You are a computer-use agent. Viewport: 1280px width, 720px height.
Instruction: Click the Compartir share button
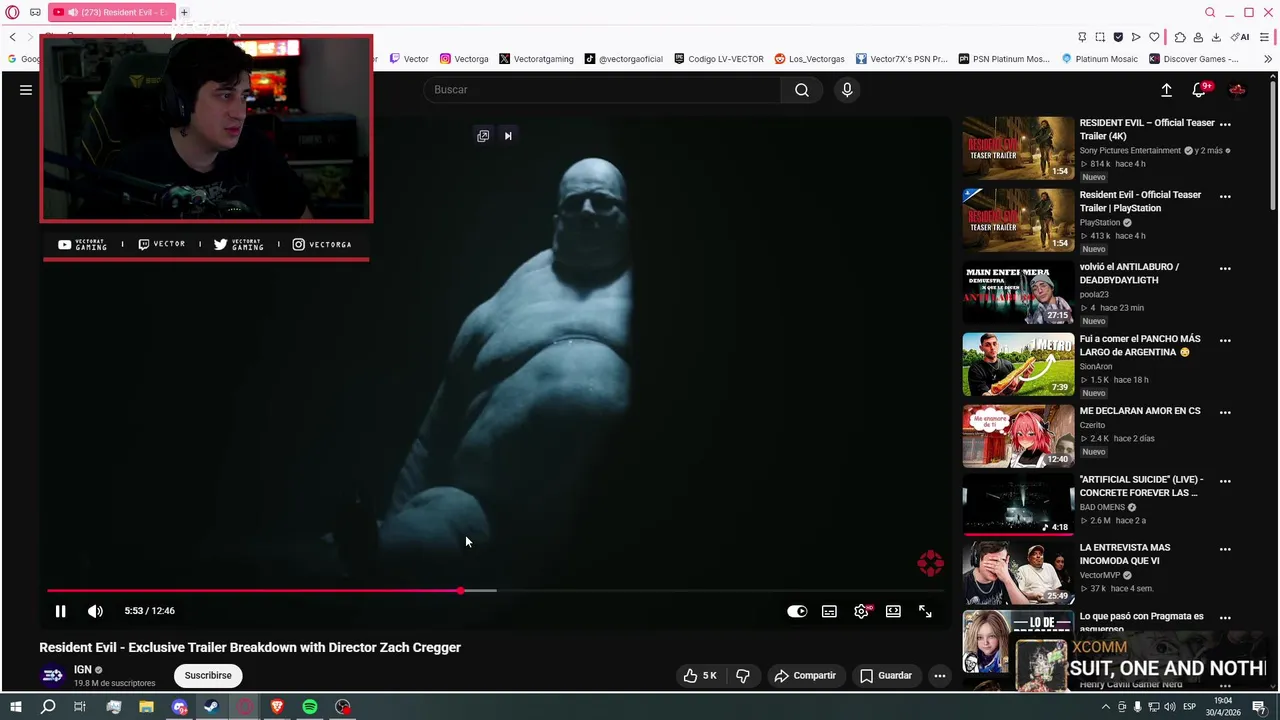[805, 676]
